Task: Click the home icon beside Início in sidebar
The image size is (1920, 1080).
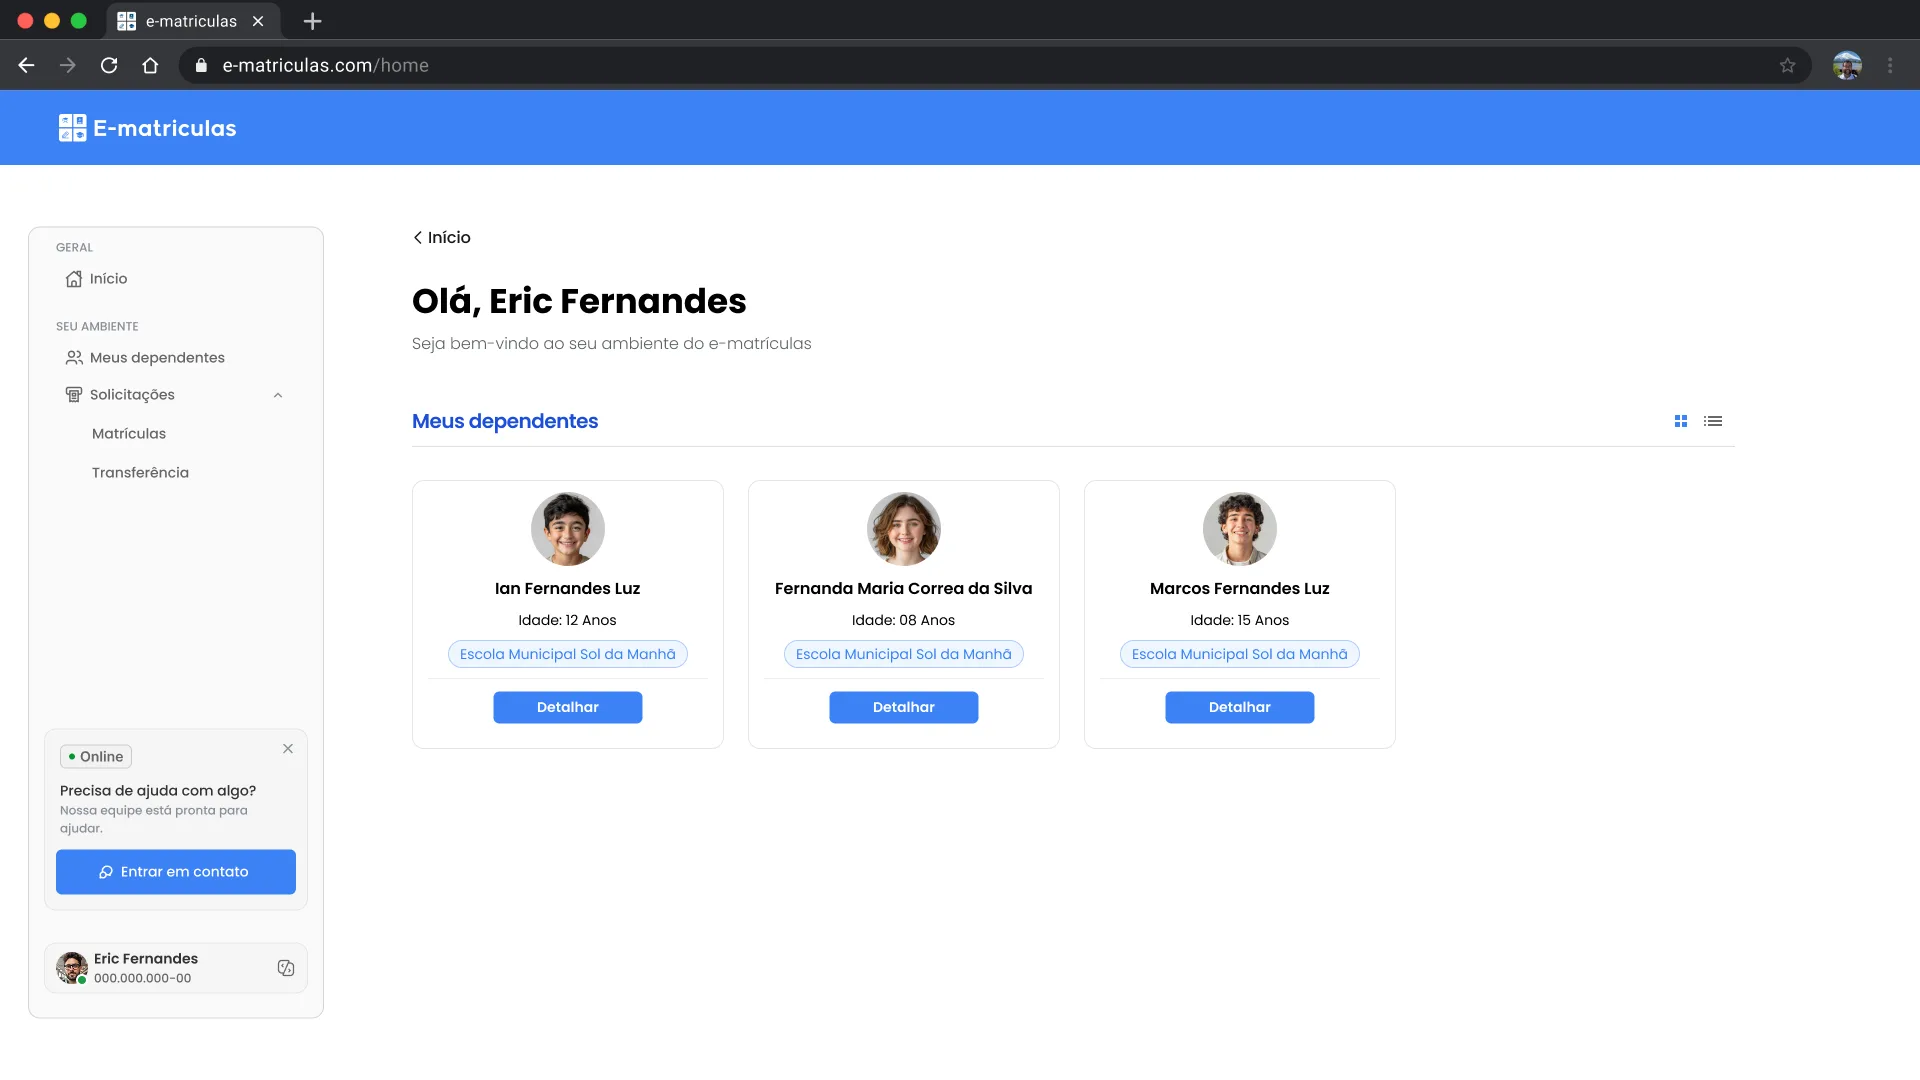Action: (x=74, y=279)
